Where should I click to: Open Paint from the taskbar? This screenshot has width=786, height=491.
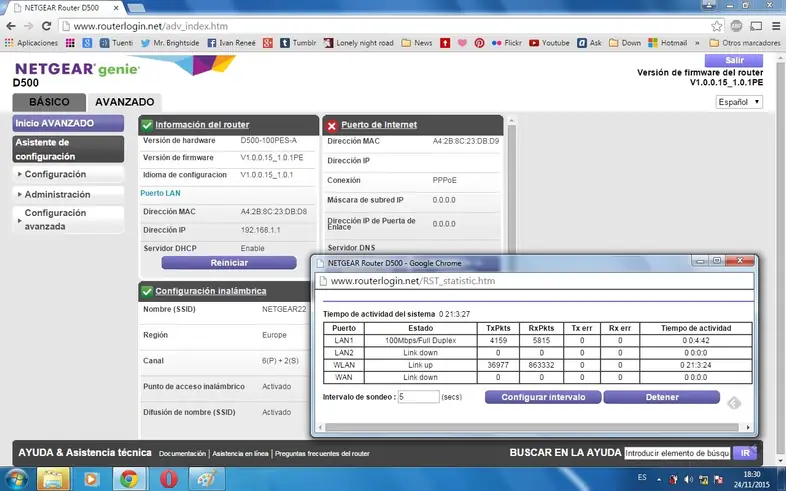[207, 479]
